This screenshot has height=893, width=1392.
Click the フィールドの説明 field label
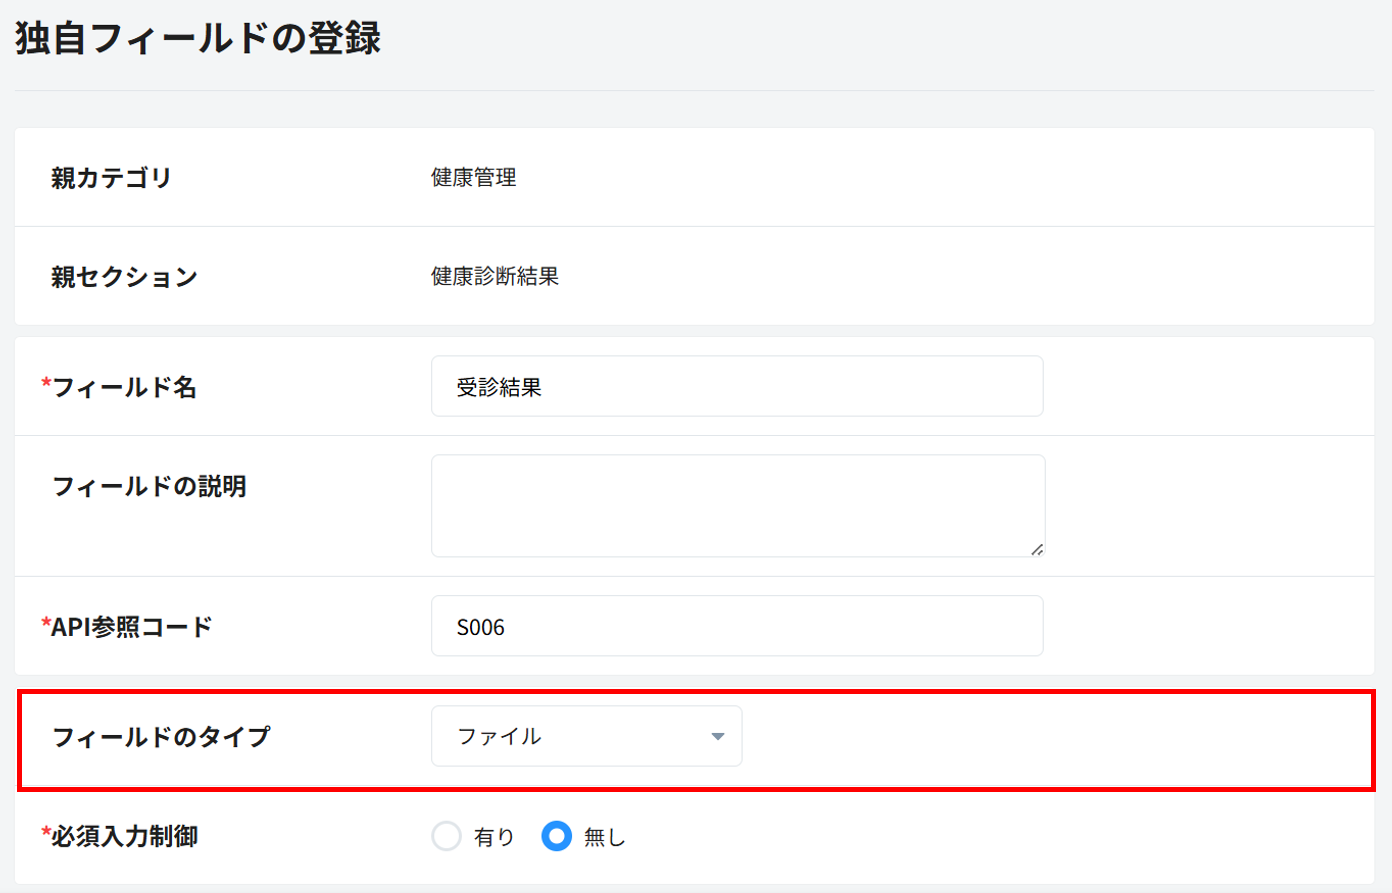(x=149, y=486)
